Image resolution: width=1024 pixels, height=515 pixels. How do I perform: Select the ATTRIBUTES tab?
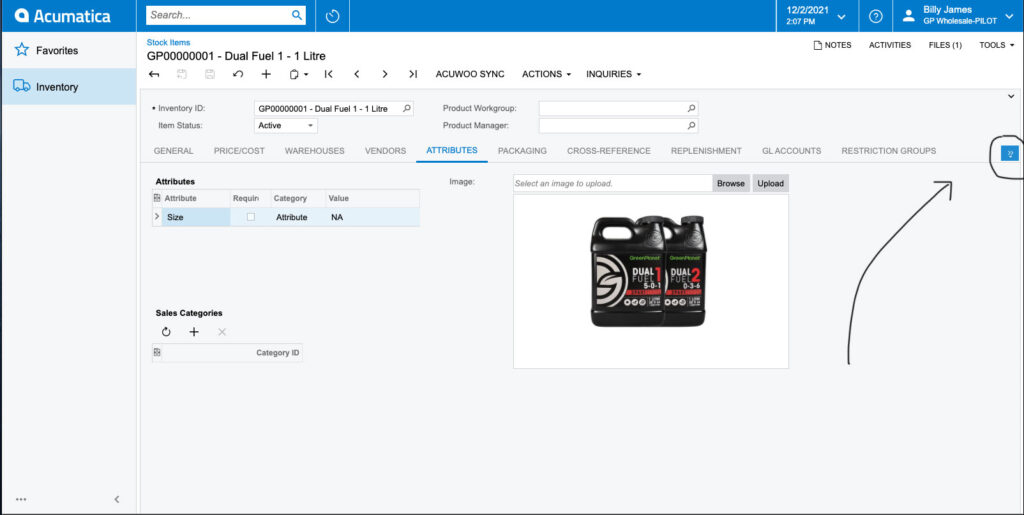[x=452, y=150]
